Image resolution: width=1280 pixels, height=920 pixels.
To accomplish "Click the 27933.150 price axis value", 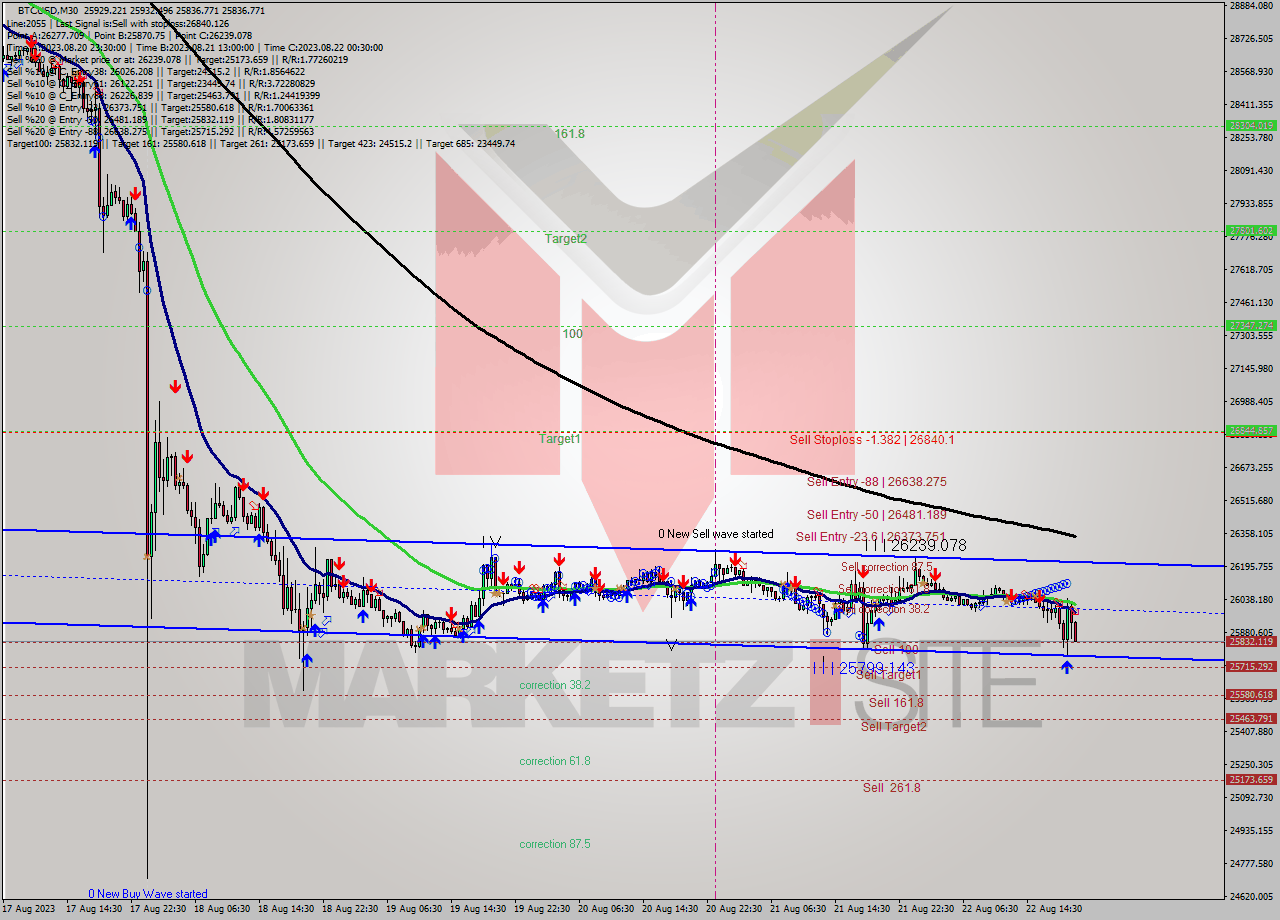I will click(1251, 204).
